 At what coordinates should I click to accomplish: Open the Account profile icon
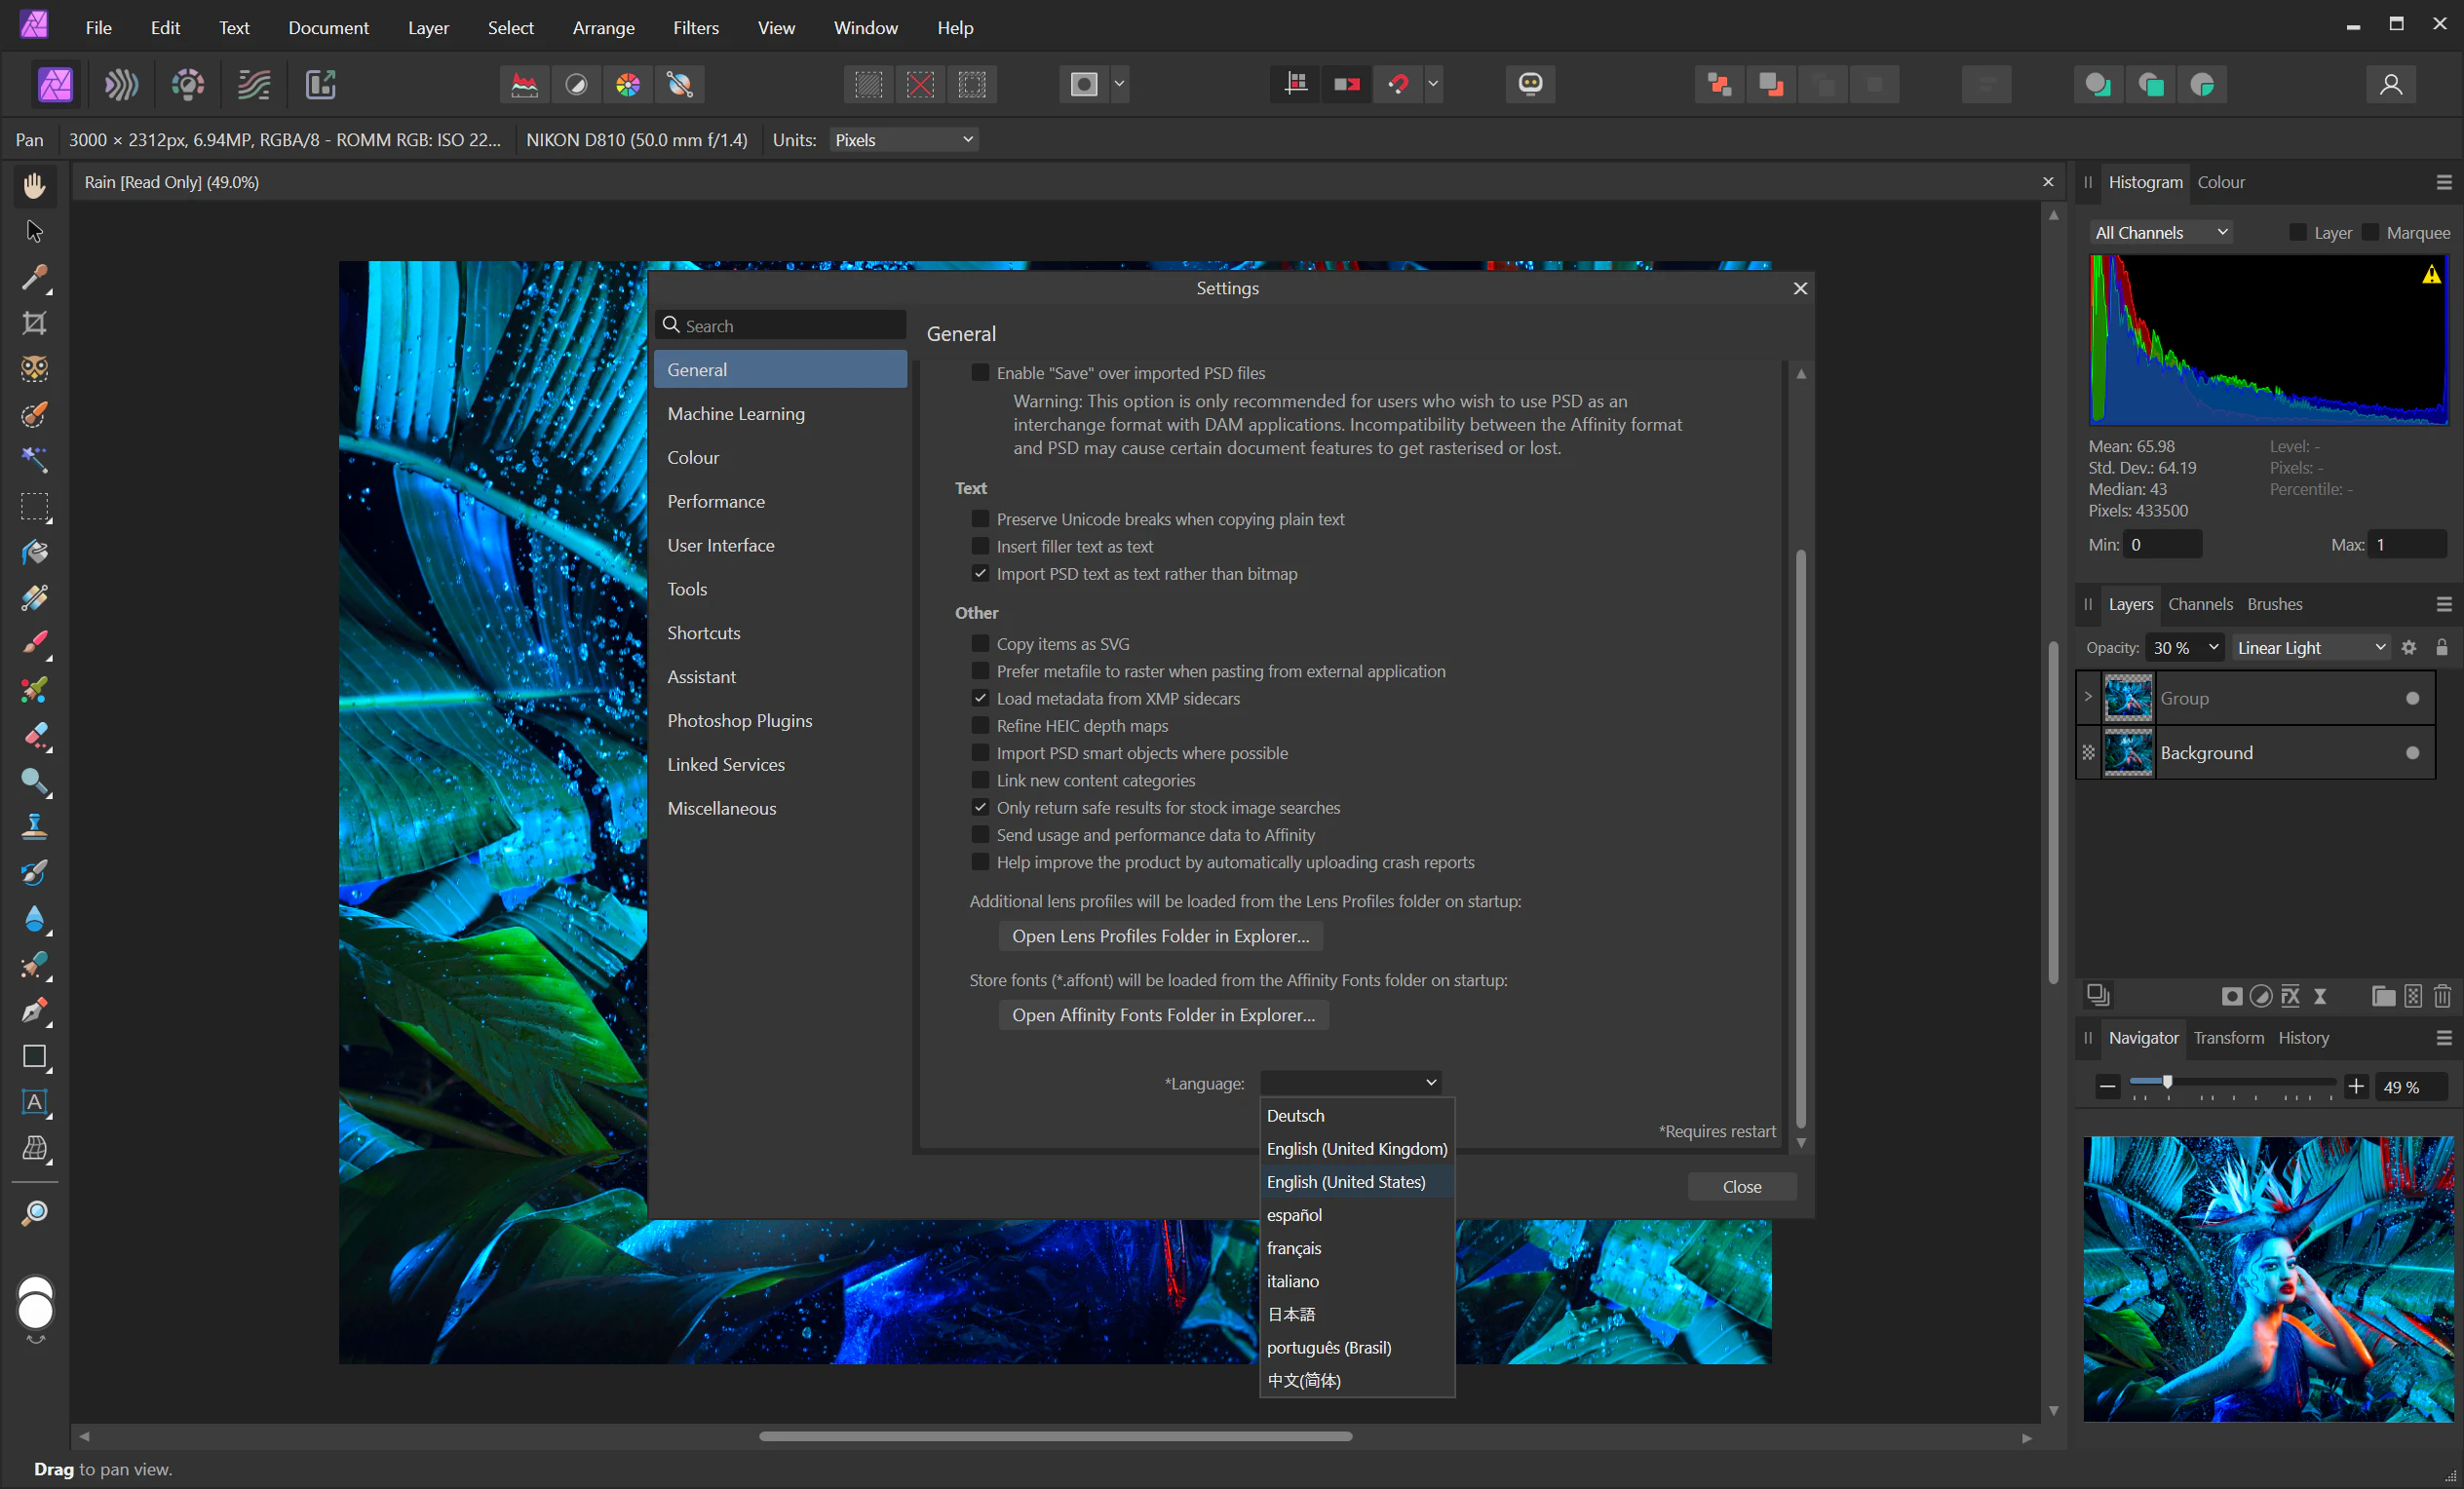coord(2390,84)
